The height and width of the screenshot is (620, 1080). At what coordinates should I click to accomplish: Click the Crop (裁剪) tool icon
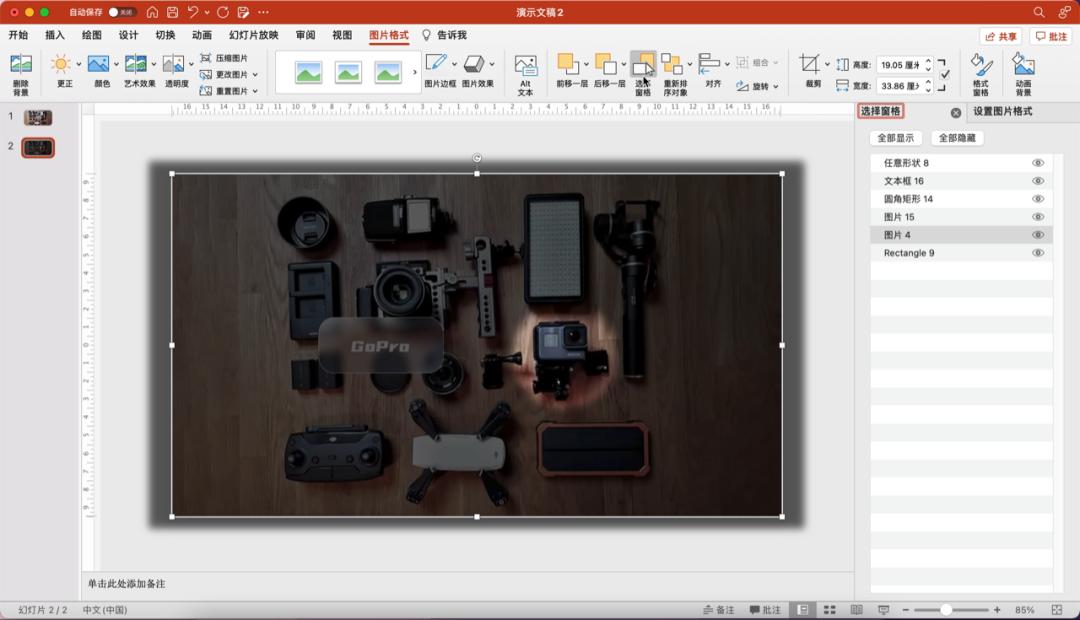(x=810, y=65)
